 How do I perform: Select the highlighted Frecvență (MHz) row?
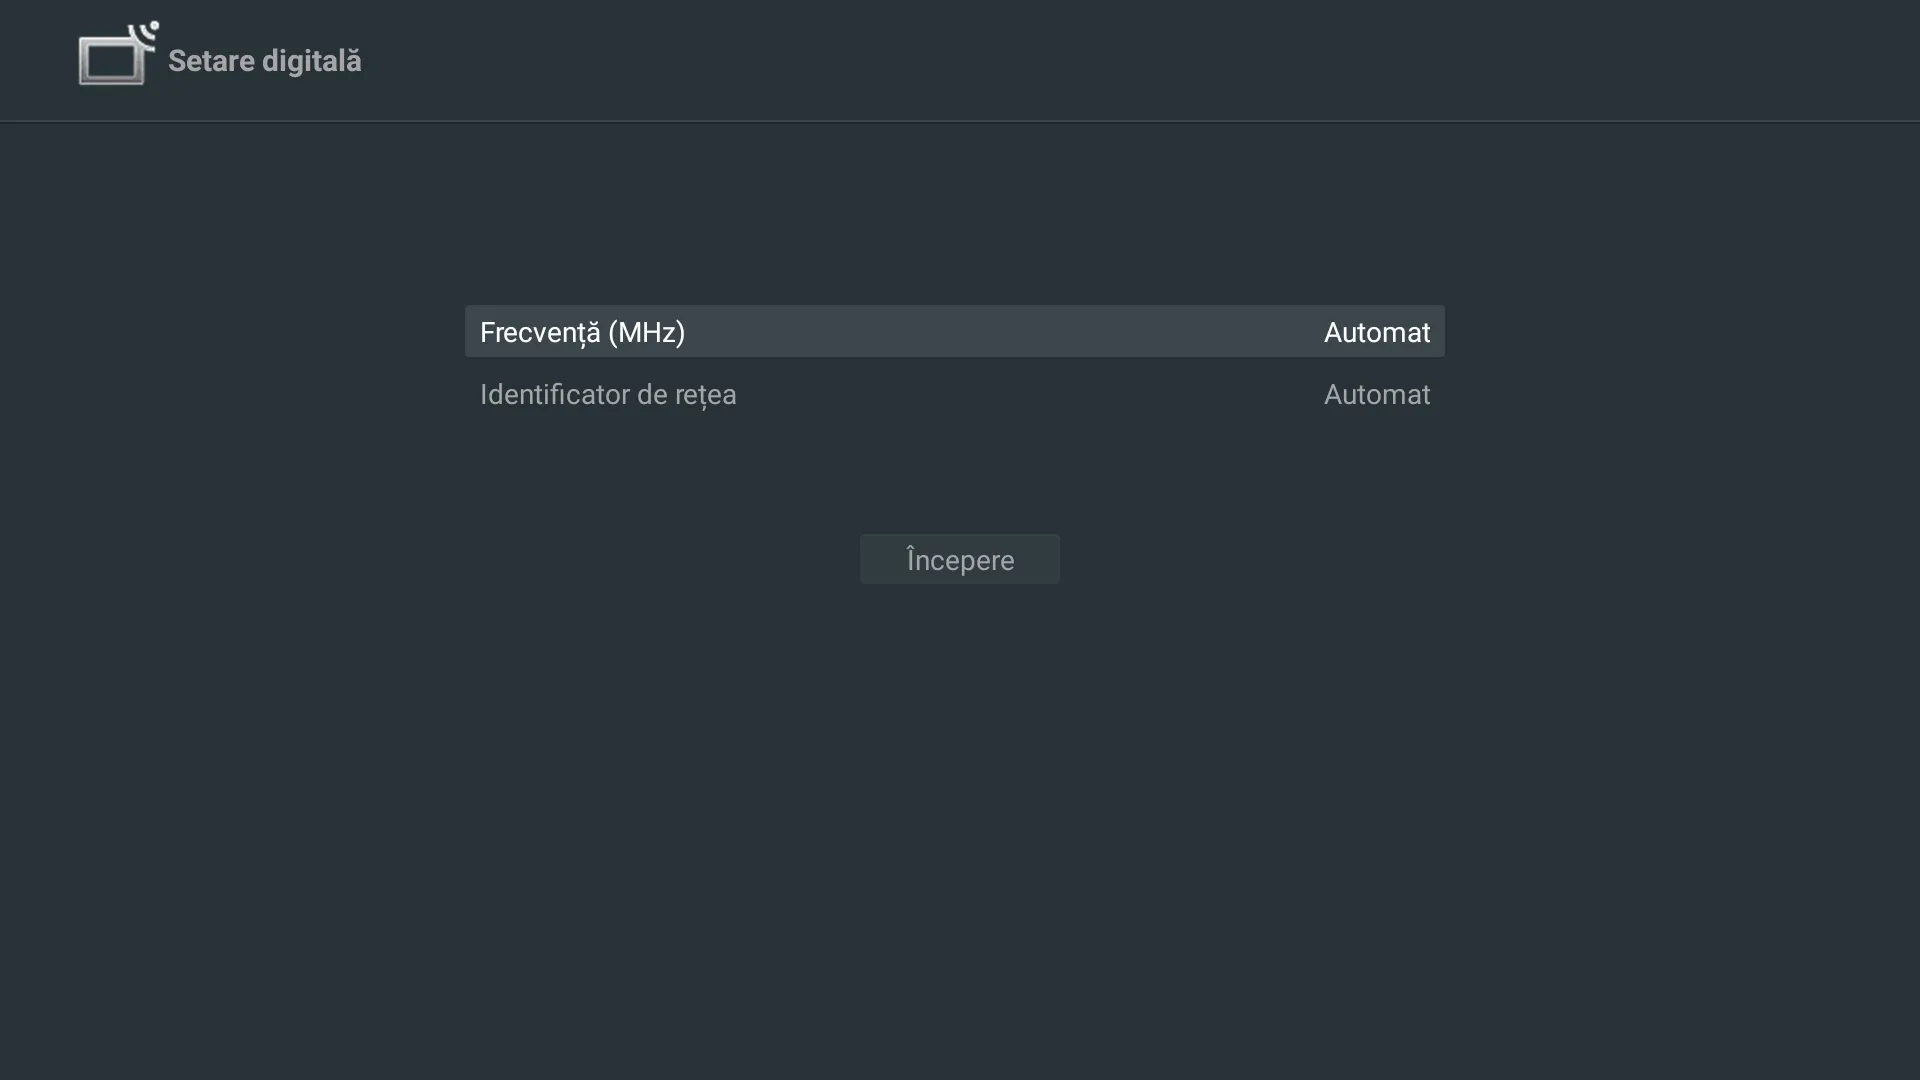coord(955,331)
